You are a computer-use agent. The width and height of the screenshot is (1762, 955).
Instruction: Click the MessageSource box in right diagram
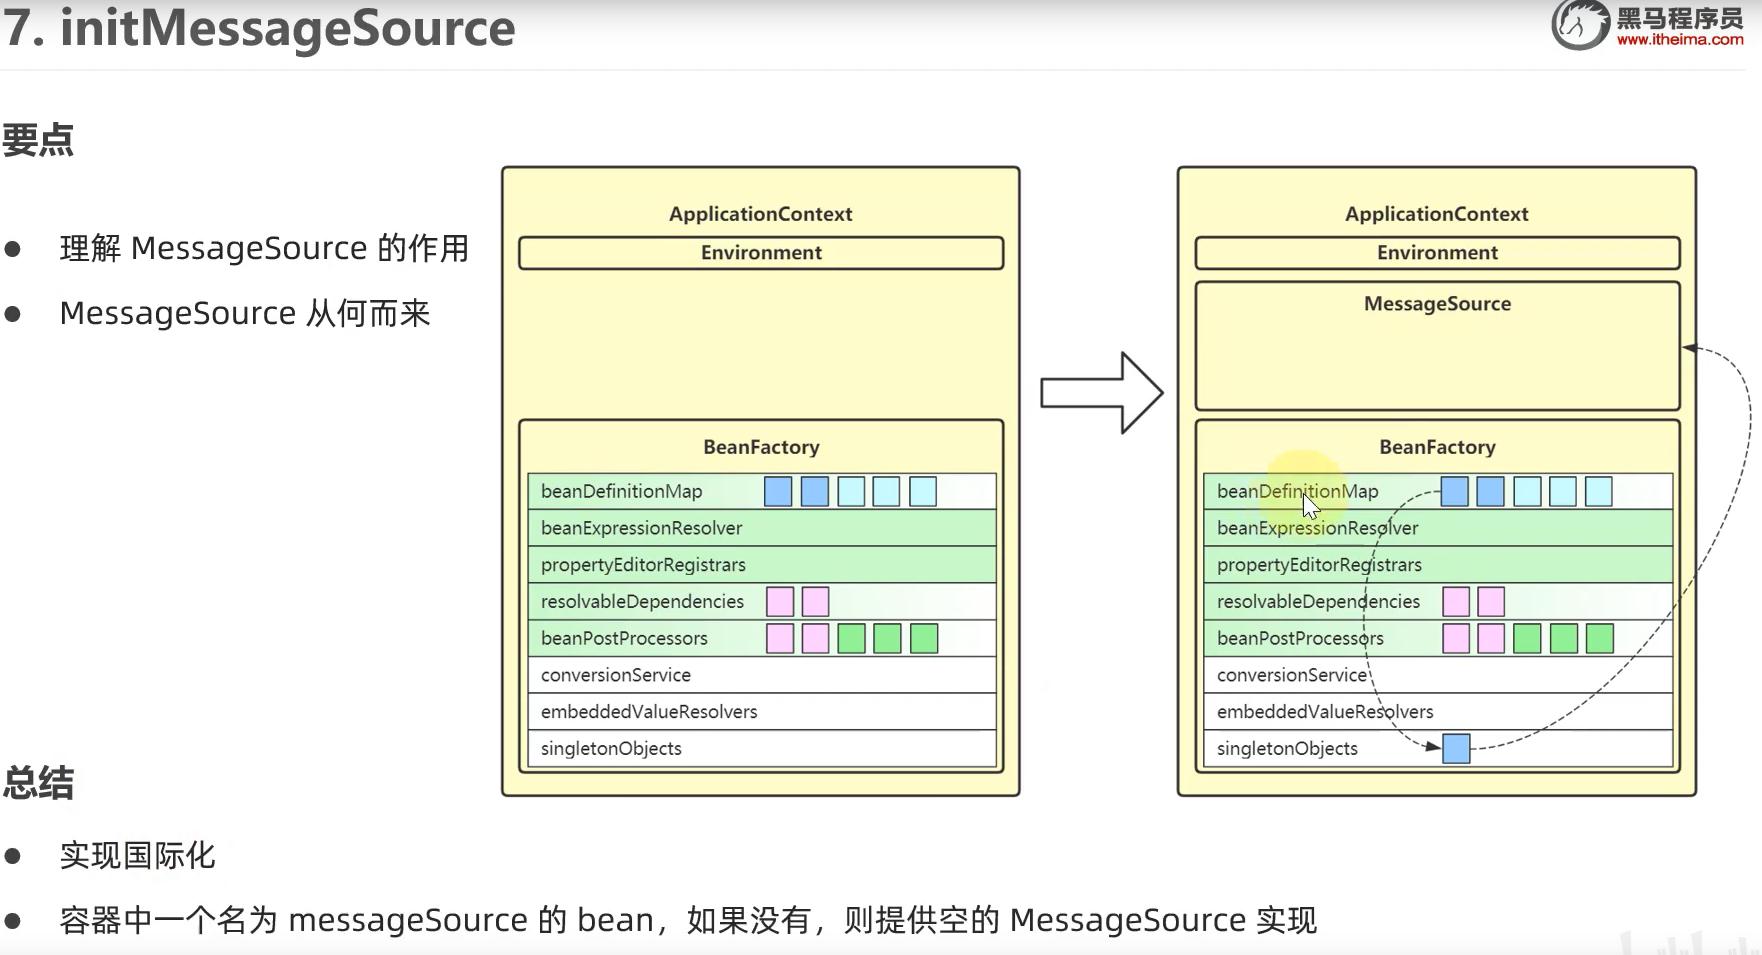click(1437, 346)
